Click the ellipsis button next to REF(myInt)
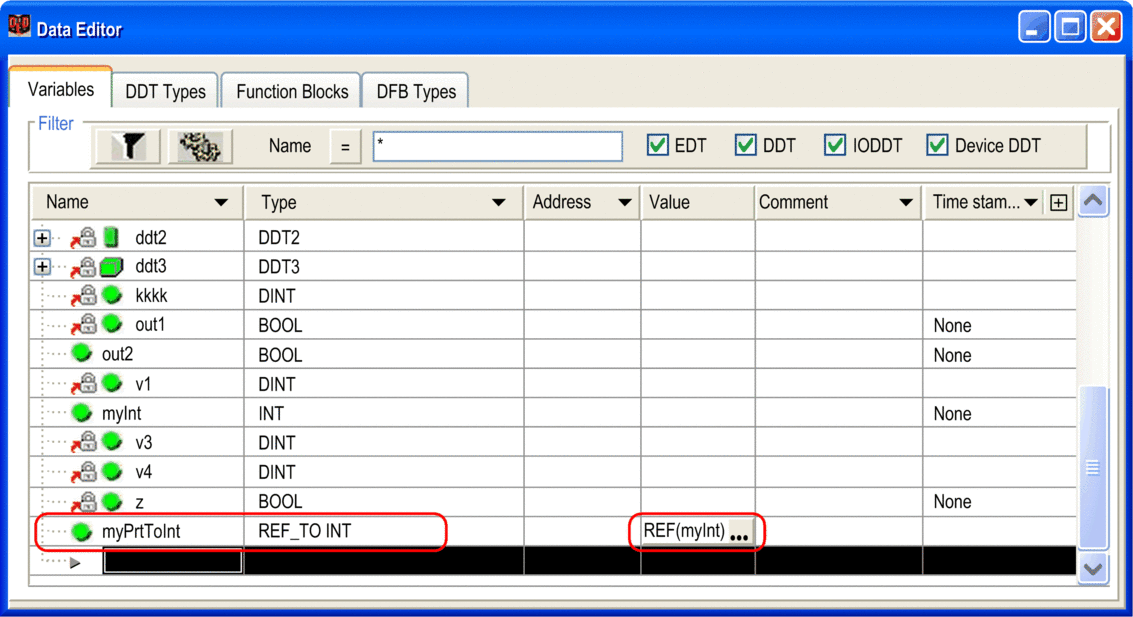1133x617 pixels. point(739,533)
